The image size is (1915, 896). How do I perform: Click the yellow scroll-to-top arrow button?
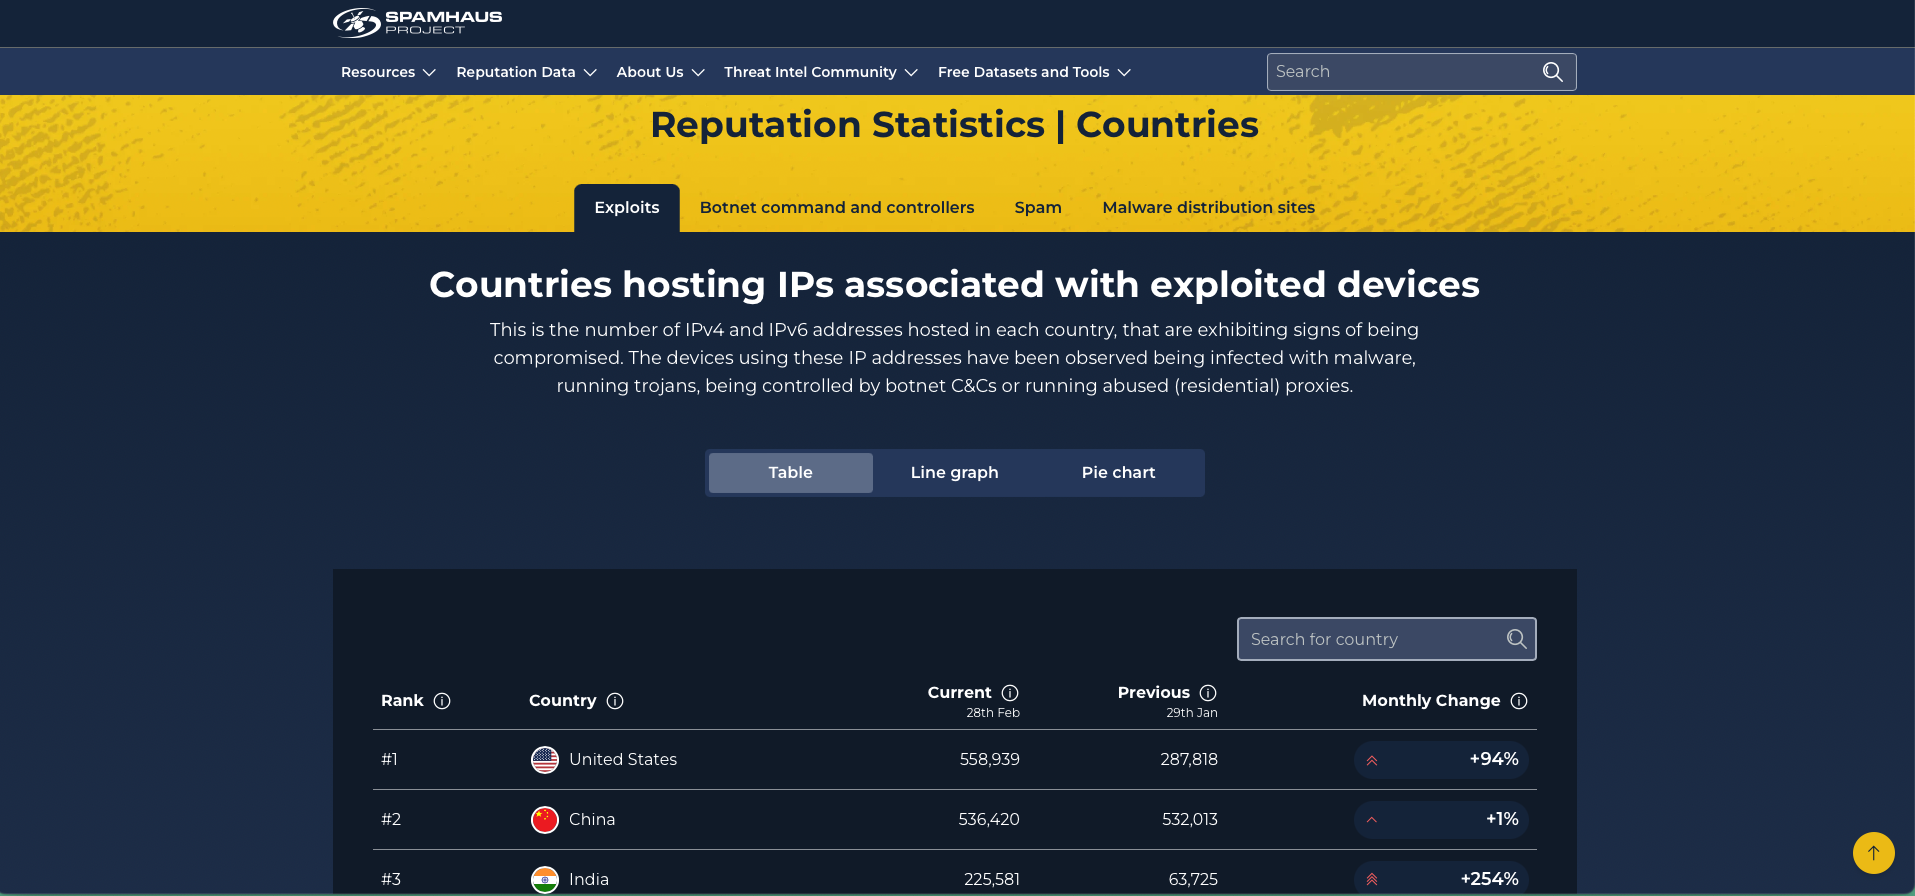1874,853
